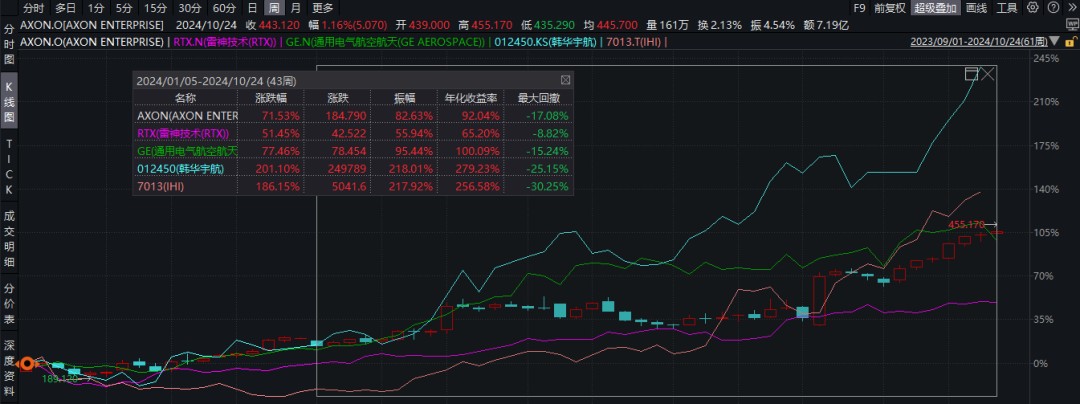Screen dimensions: 1080x404
Task: Select the 15分 period tab
Action: tap(155, 8)
